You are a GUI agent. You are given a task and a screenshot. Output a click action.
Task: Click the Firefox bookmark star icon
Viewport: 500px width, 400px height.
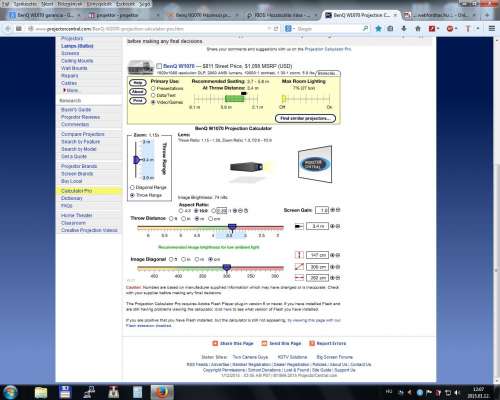coord(378,29)
